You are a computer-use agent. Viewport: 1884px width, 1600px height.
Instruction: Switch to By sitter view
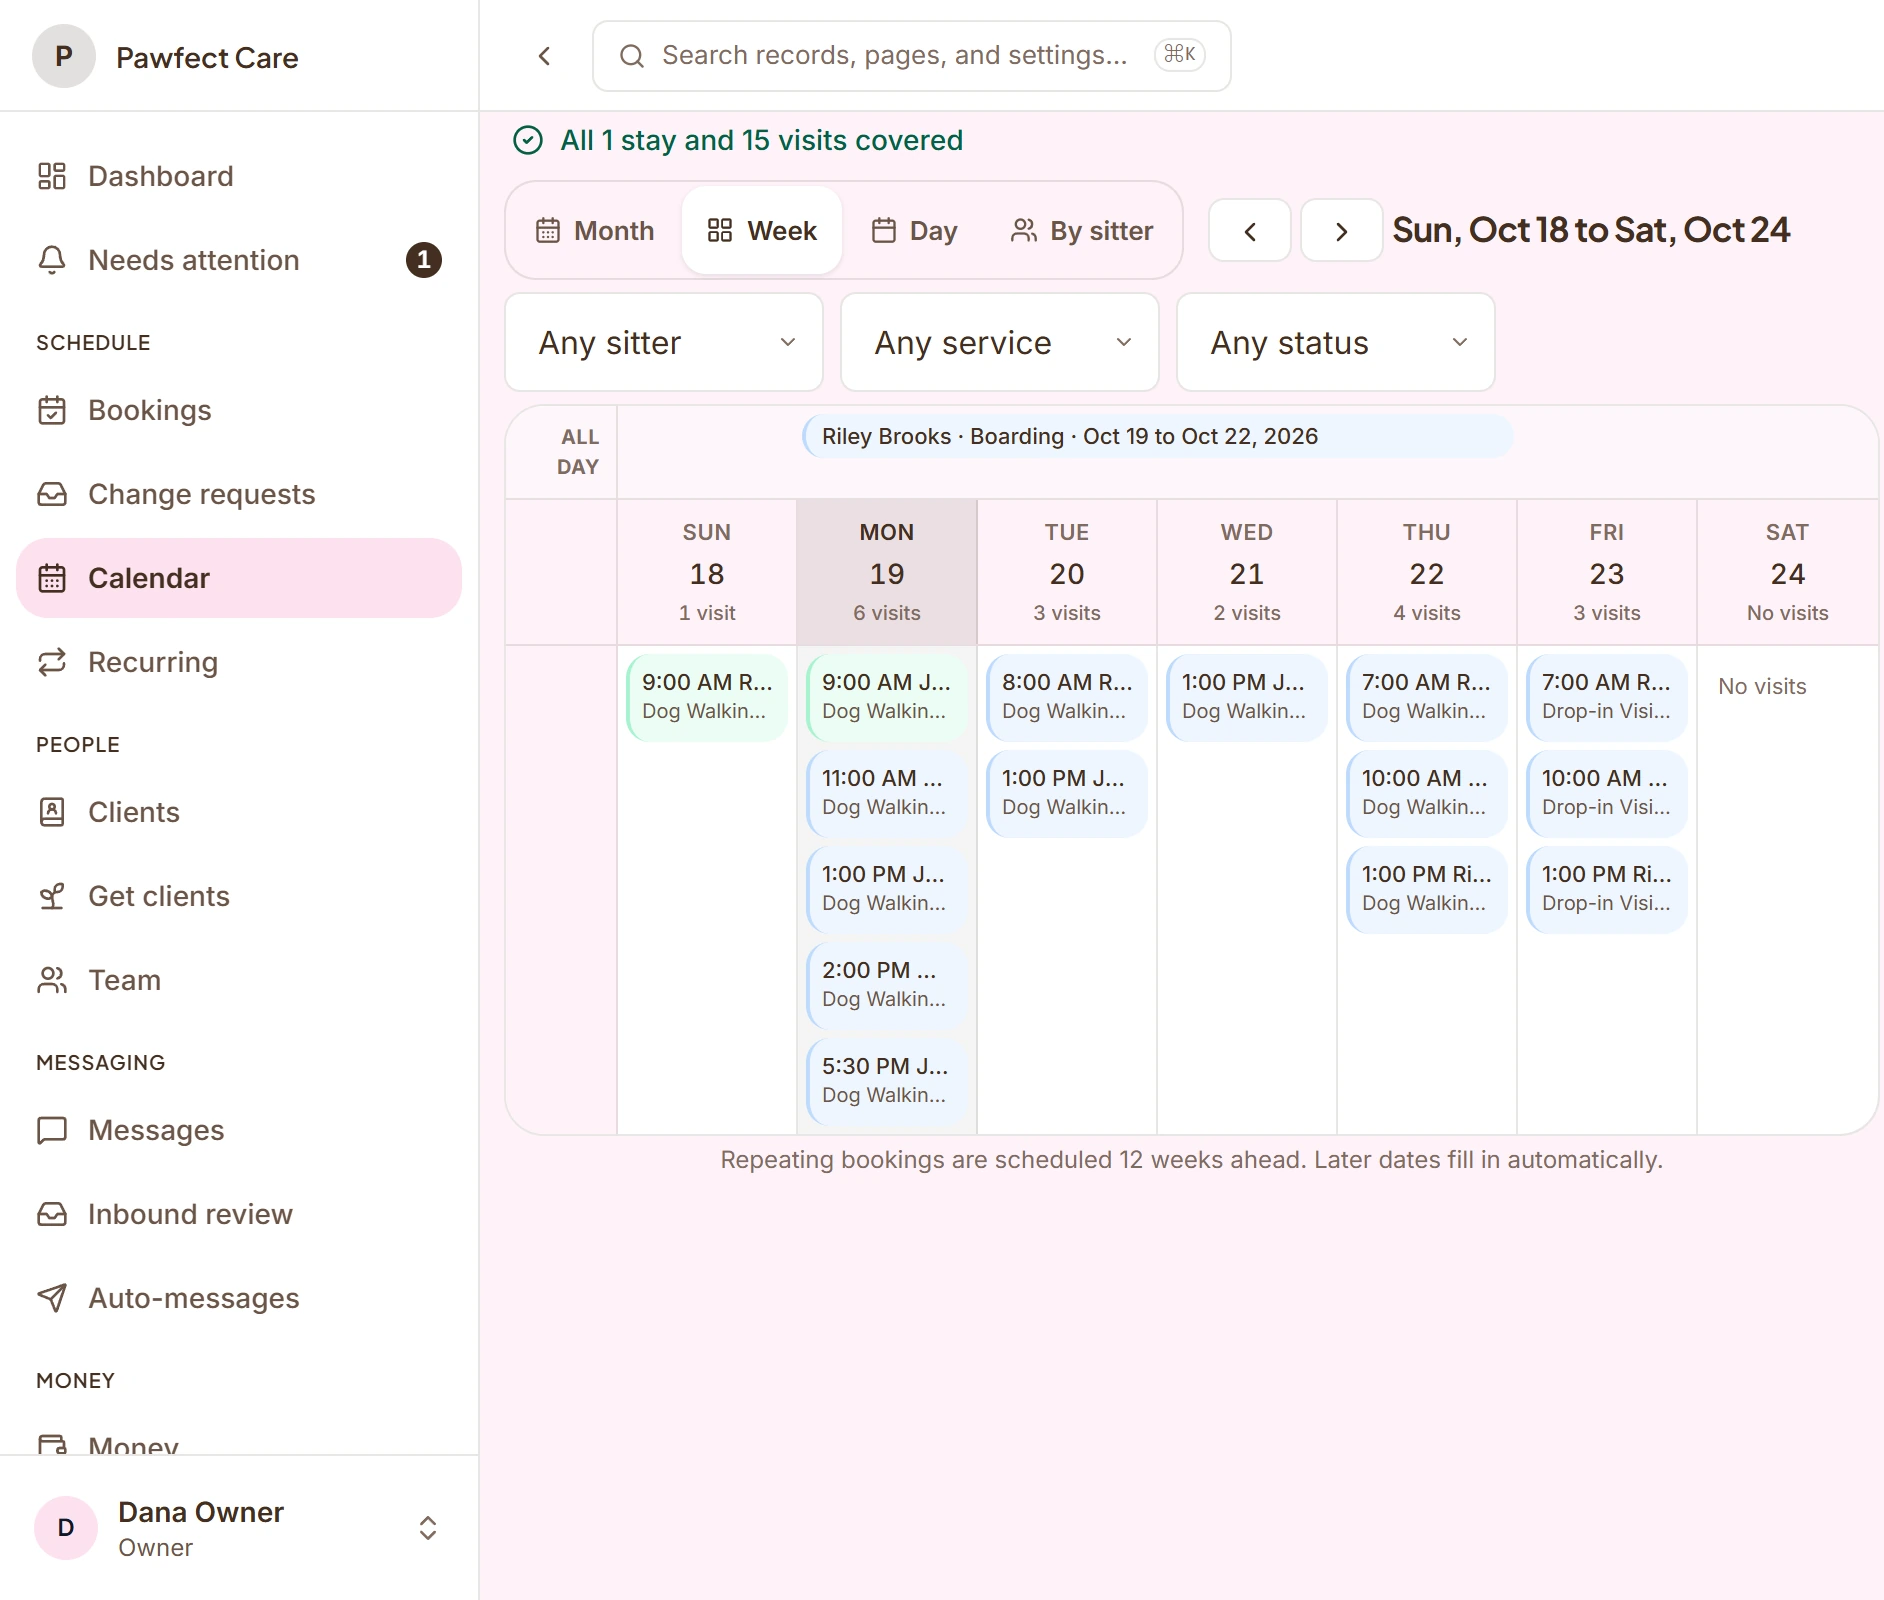coord(1082,231)
